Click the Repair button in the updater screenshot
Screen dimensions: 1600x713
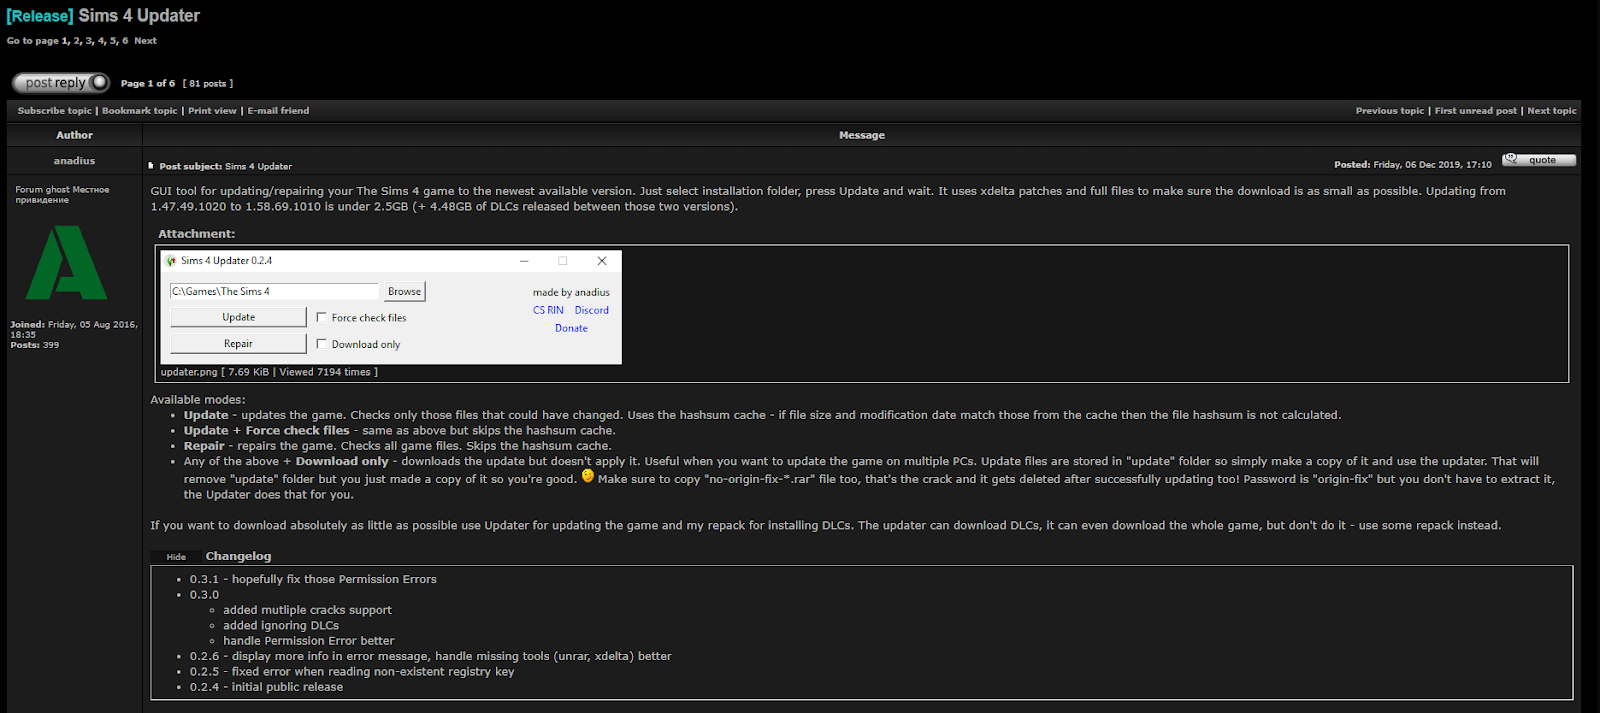point(238,343)
